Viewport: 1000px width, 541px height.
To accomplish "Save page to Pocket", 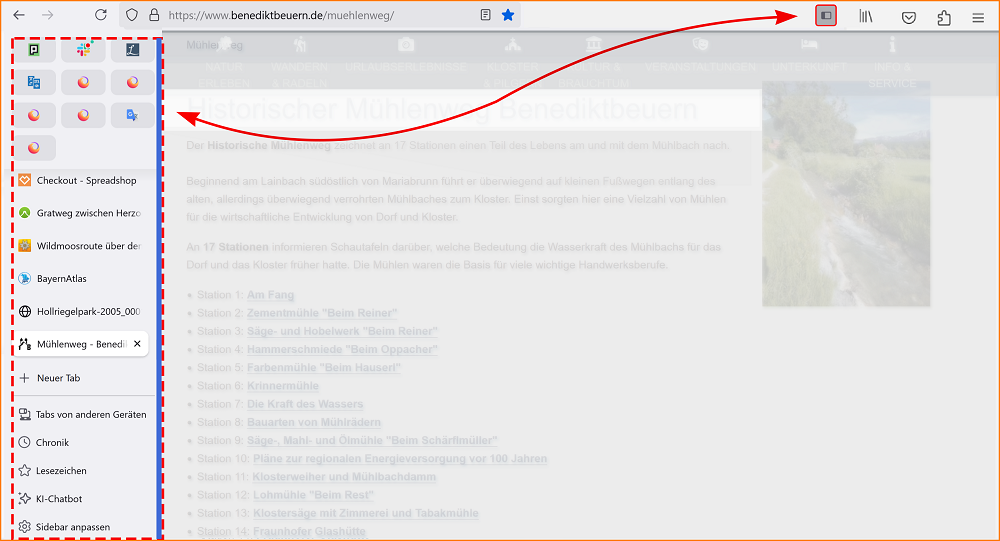I will coord(909,17).
